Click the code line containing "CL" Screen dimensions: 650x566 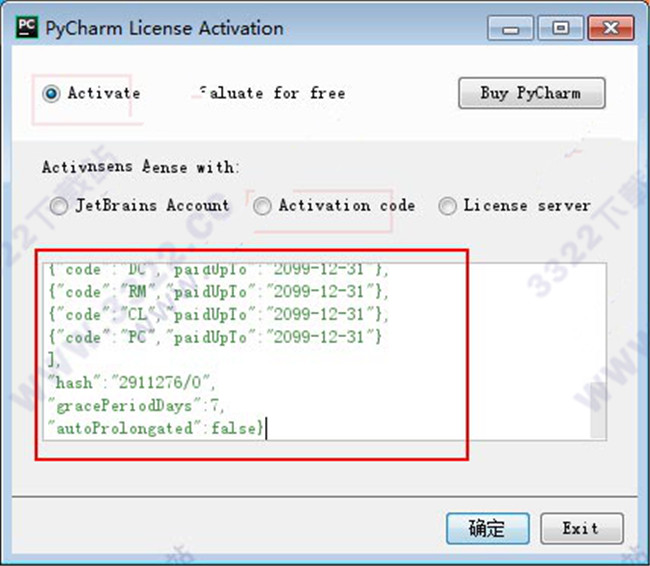[x=219, y=315]
